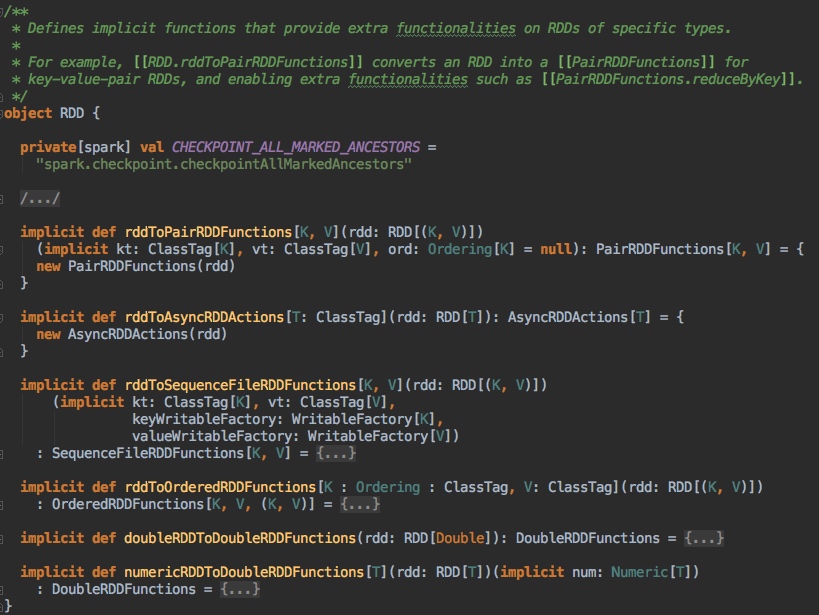Screen dimensions: 819x615
Task: Click the 'null' default value
Action: coord(556,249)
